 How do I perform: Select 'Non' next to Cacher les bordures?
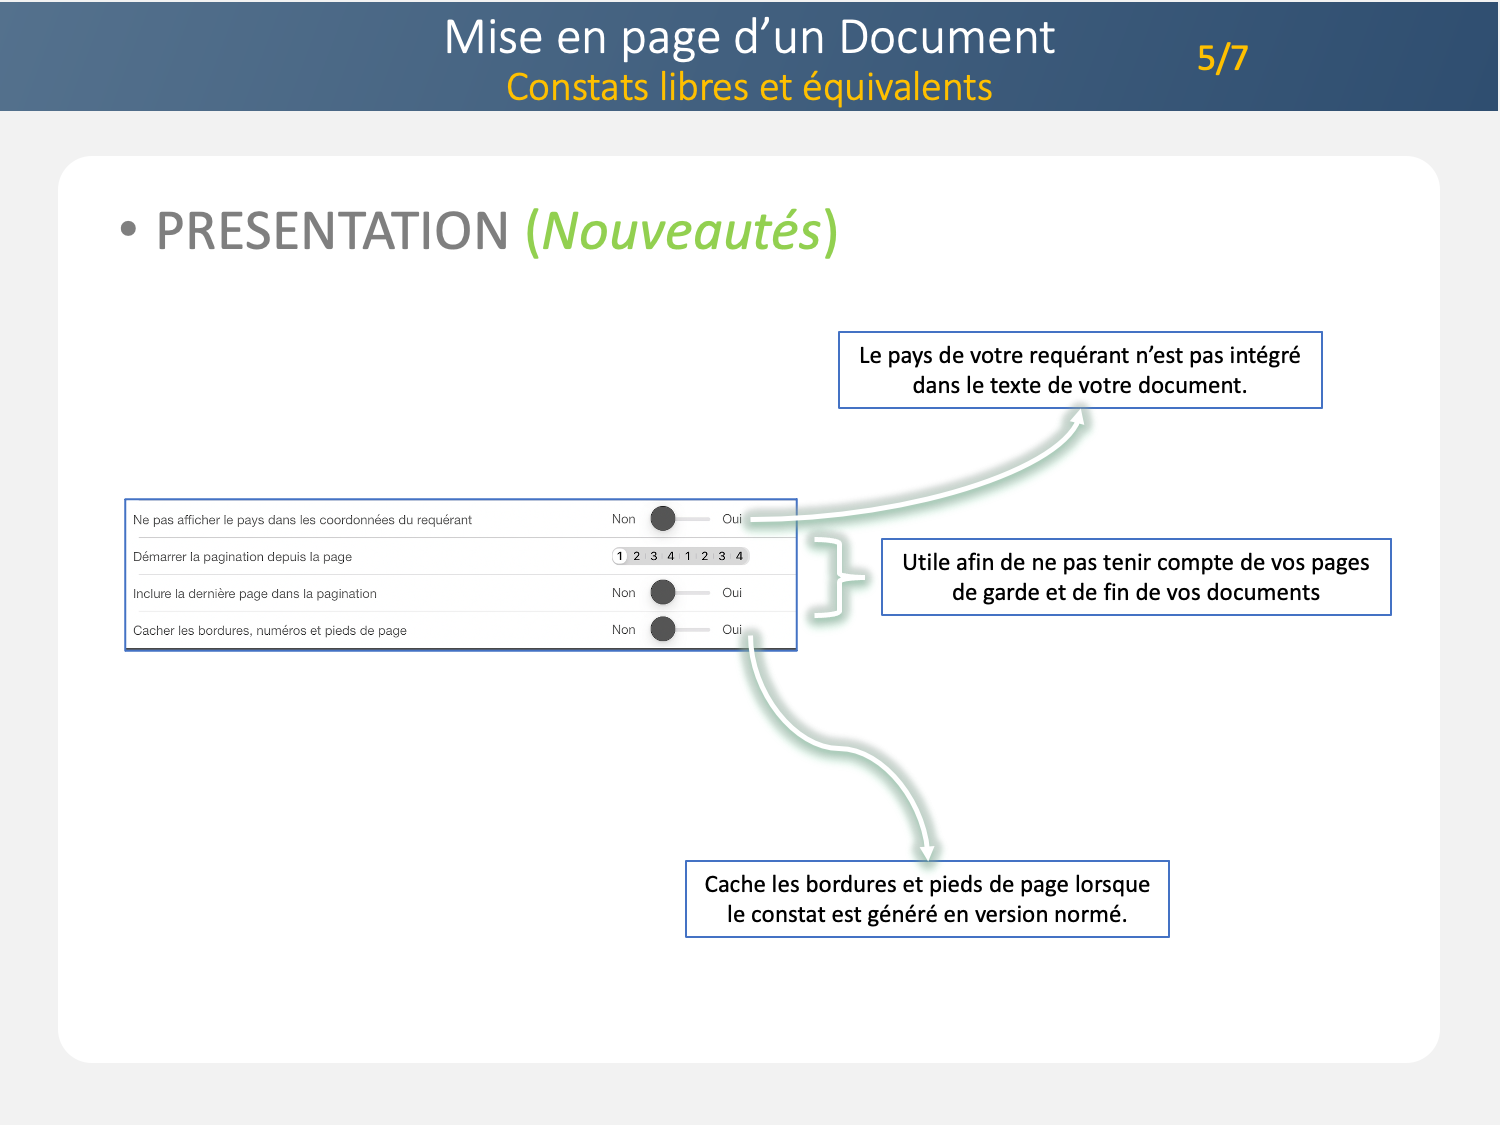pyautogui.click(x=623, y=630)
